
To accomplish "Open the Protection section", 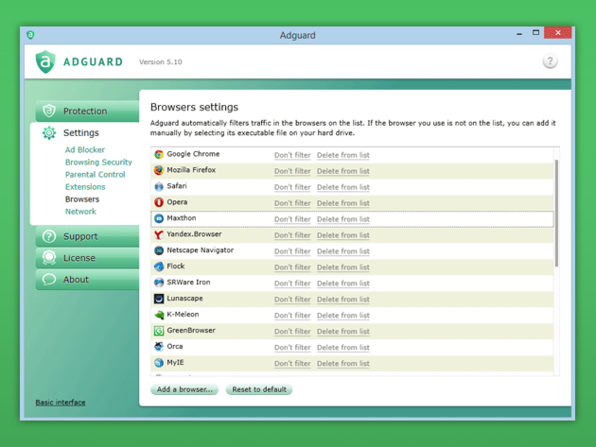I will point(87,111).
